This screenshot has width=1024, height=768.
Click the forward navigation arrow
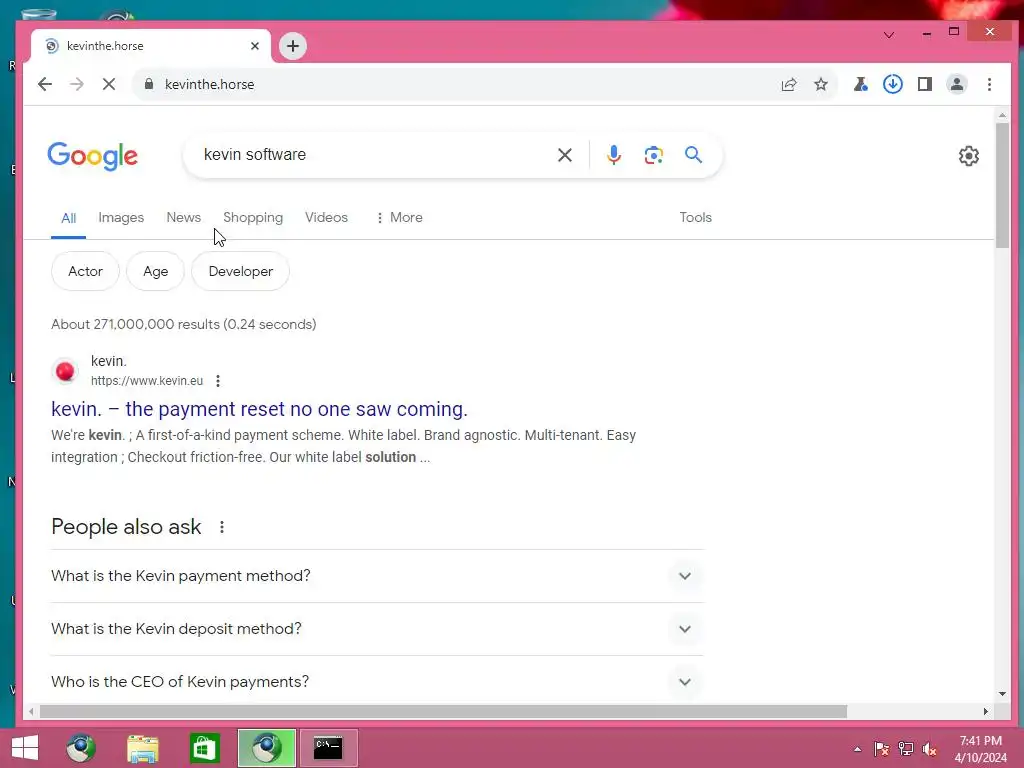pos(77,84)
